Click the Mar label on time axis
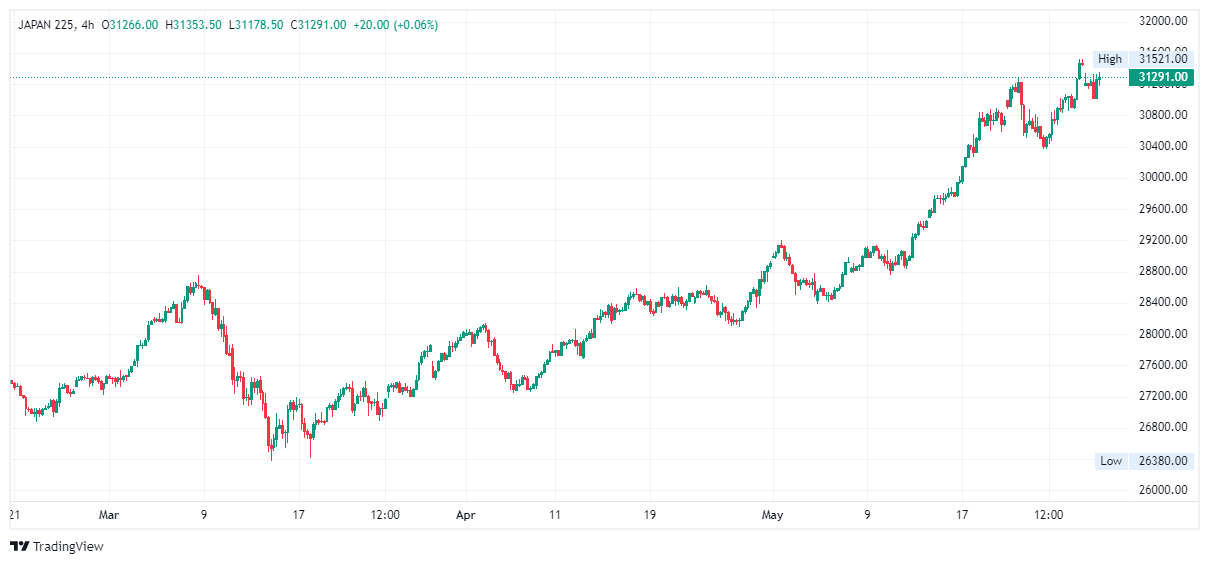This screenshot has width=1209, height=564. pyautogui.click(x=109, y=515)
